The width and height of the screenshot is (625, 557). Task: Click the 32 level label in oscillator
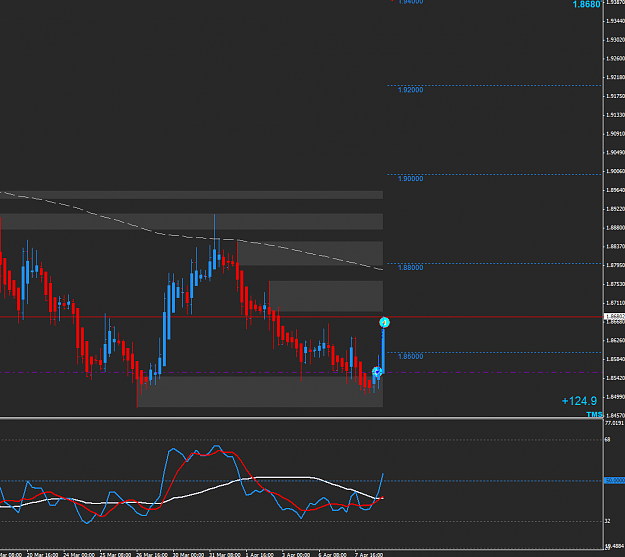point(607,521)
